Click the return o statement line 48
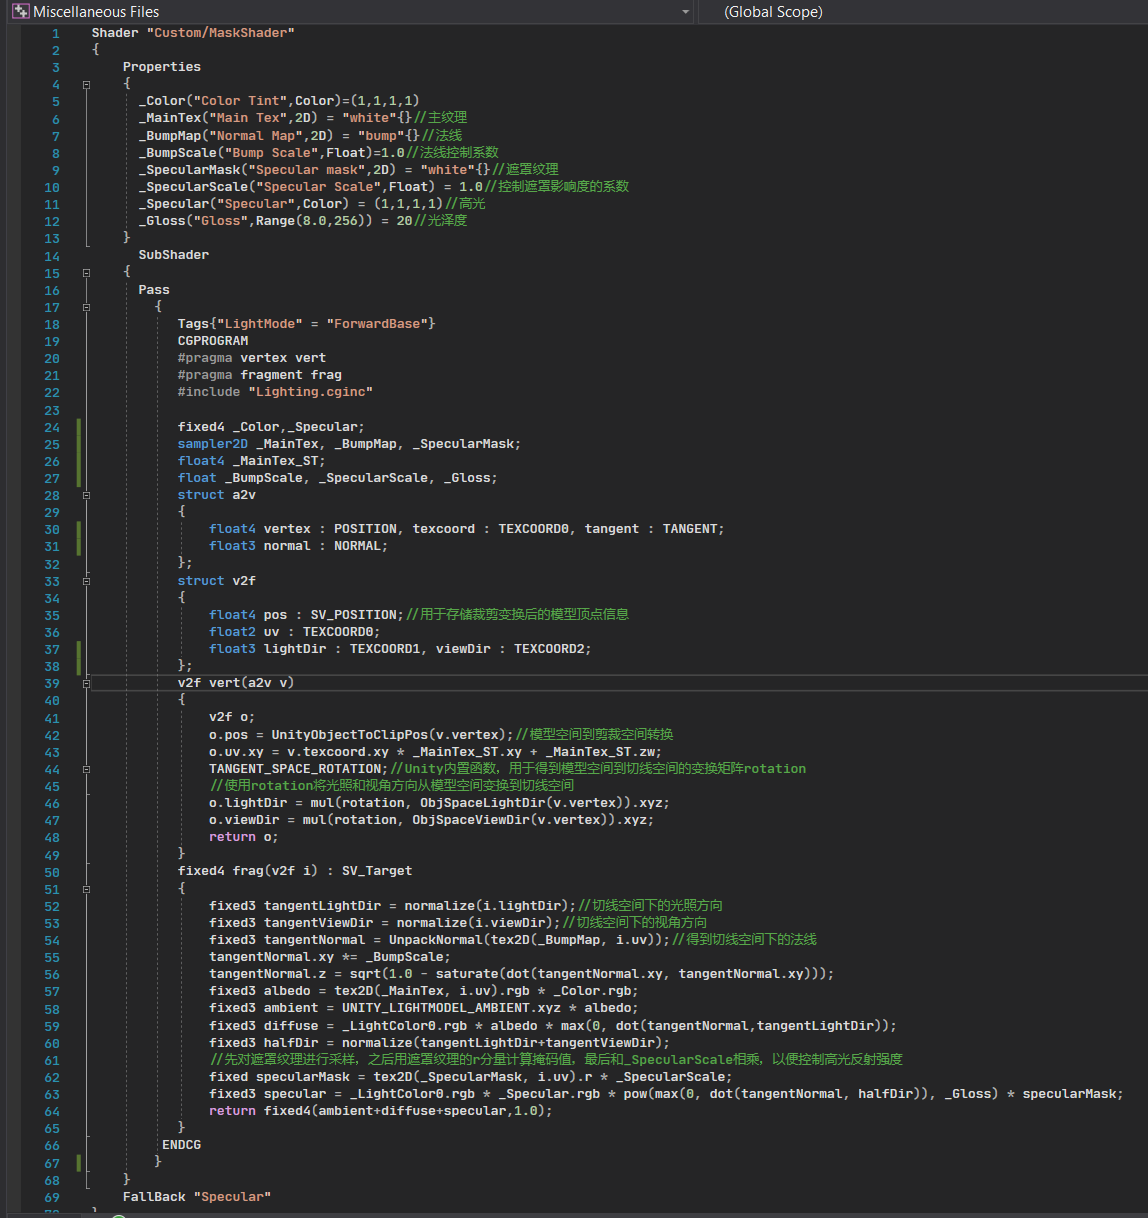1148x1218 pixels. coord(244,837)
